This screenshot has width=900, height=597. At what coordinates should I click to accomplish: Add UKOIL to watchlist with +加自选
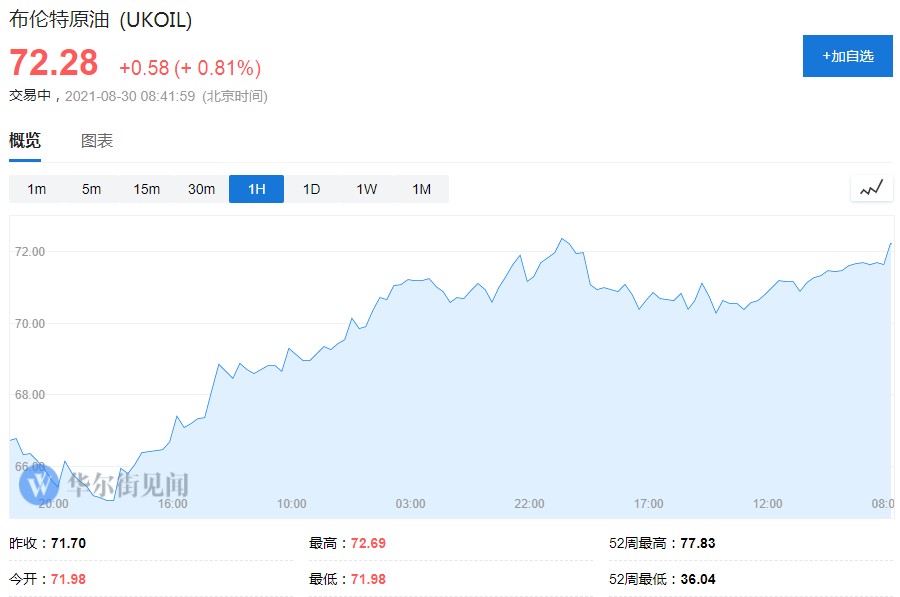click(x=847, y=56)
